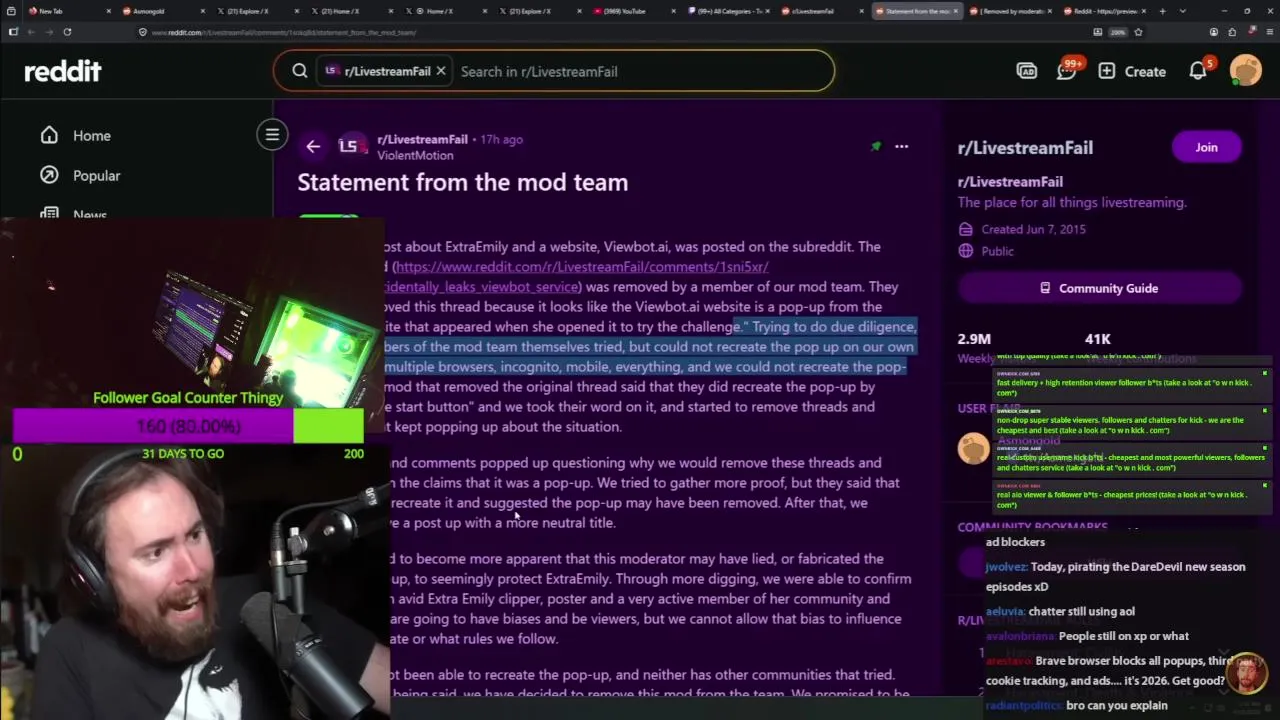The width and height of the screenshot is (1280, 720).
Task: Click the 200% zoom level indicator
Action: coord(1118,32)
